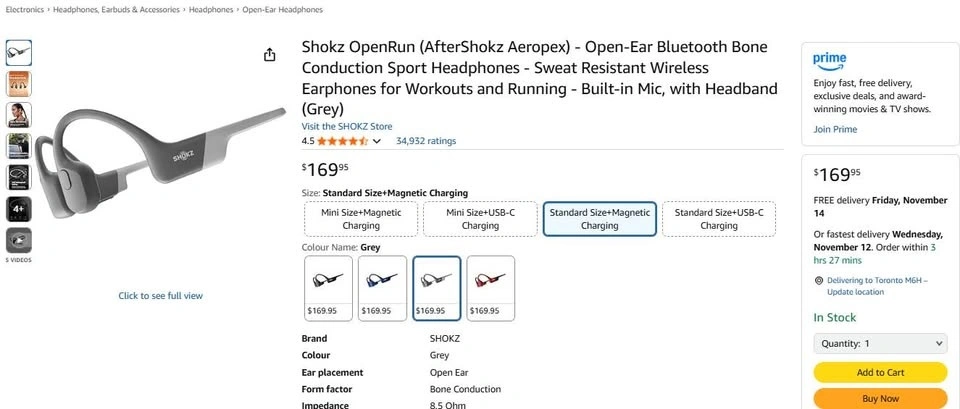Click the star rating icons
960x409 pixels.
point(342,141)
